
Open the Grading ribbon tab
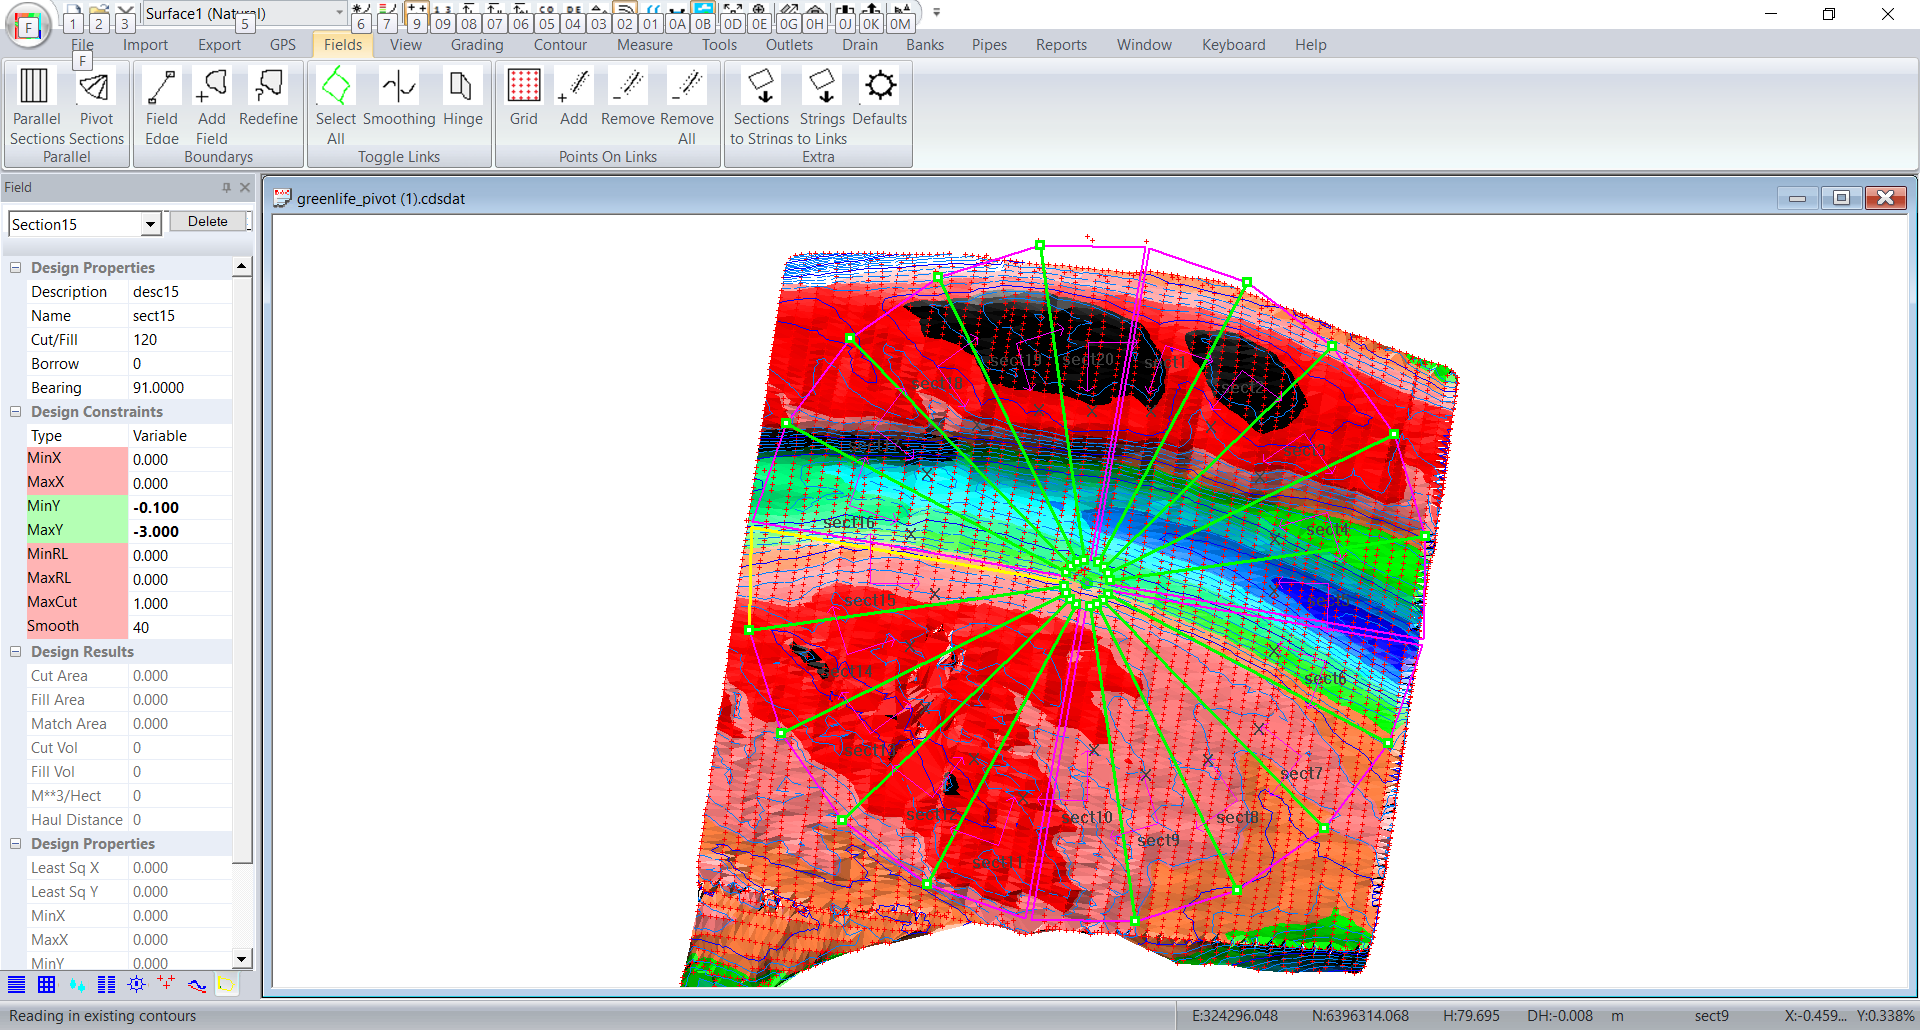[476, 45]
